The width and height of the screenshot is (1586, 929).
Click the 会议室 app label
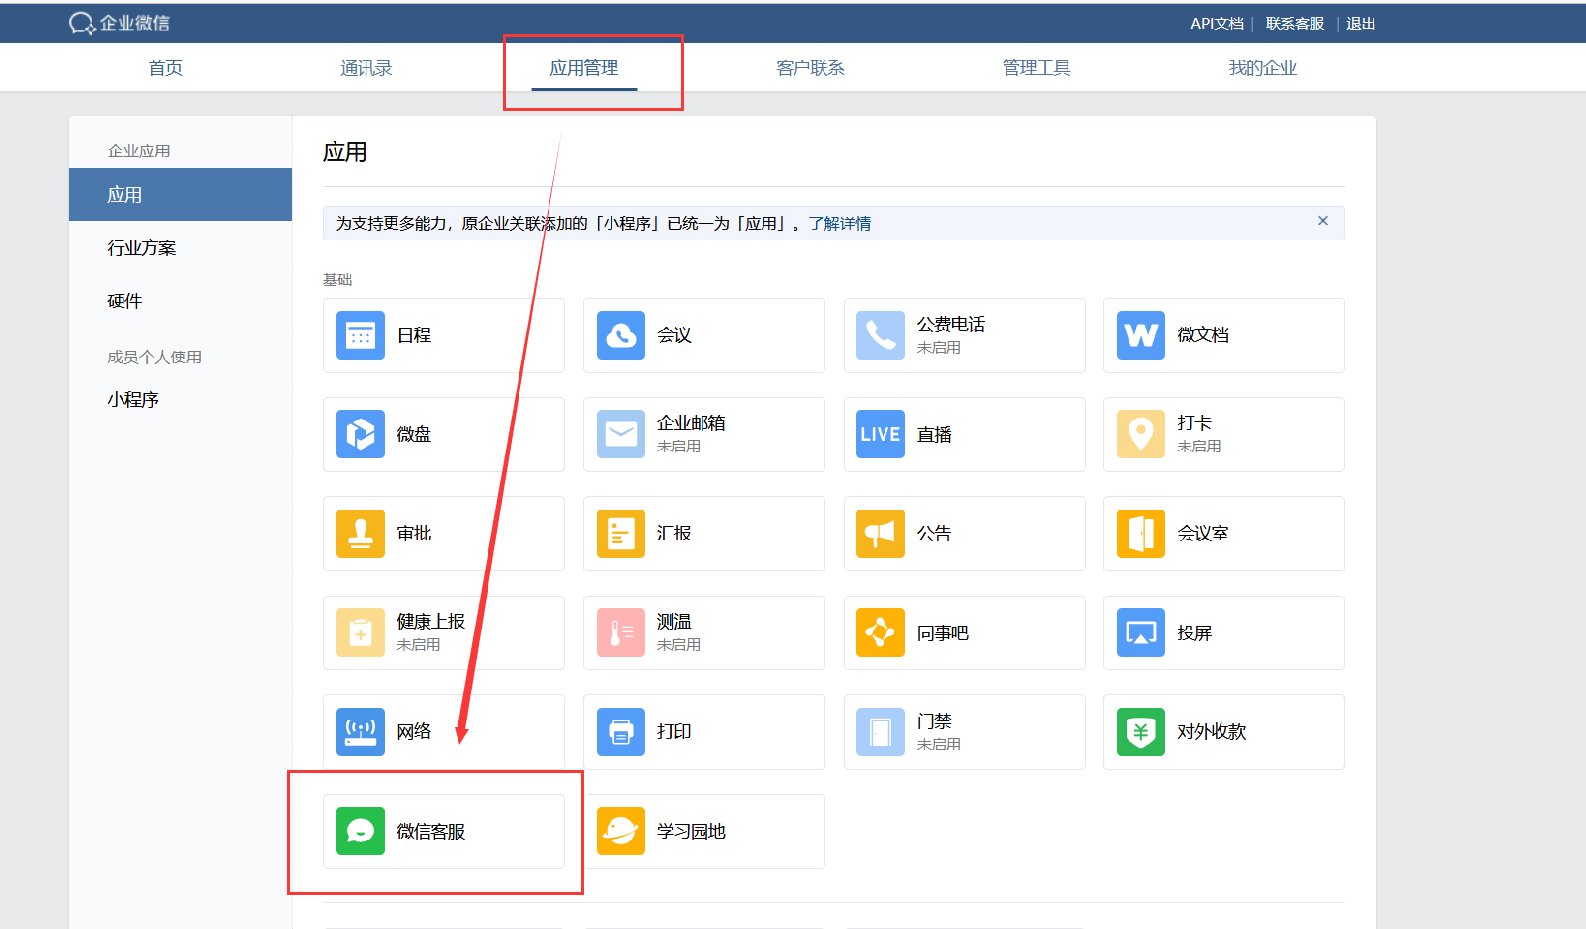(1202, 534)
